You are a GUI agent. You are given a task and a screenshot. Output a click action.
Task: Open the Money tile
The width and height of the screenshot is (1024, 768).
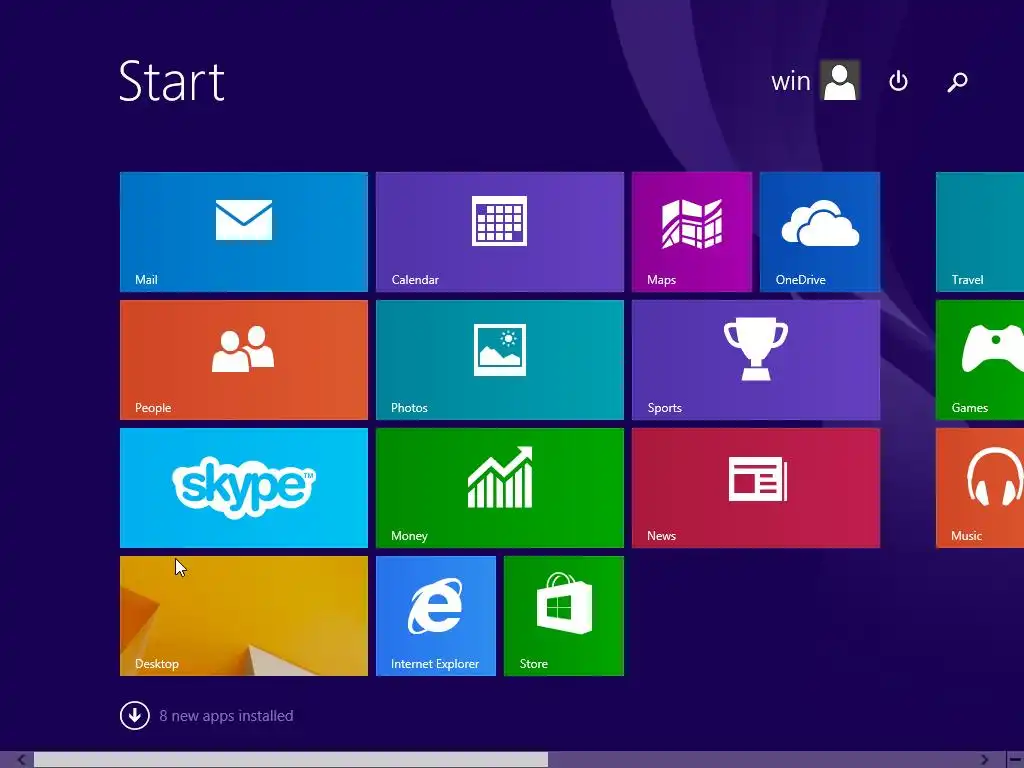click(500, 488)
